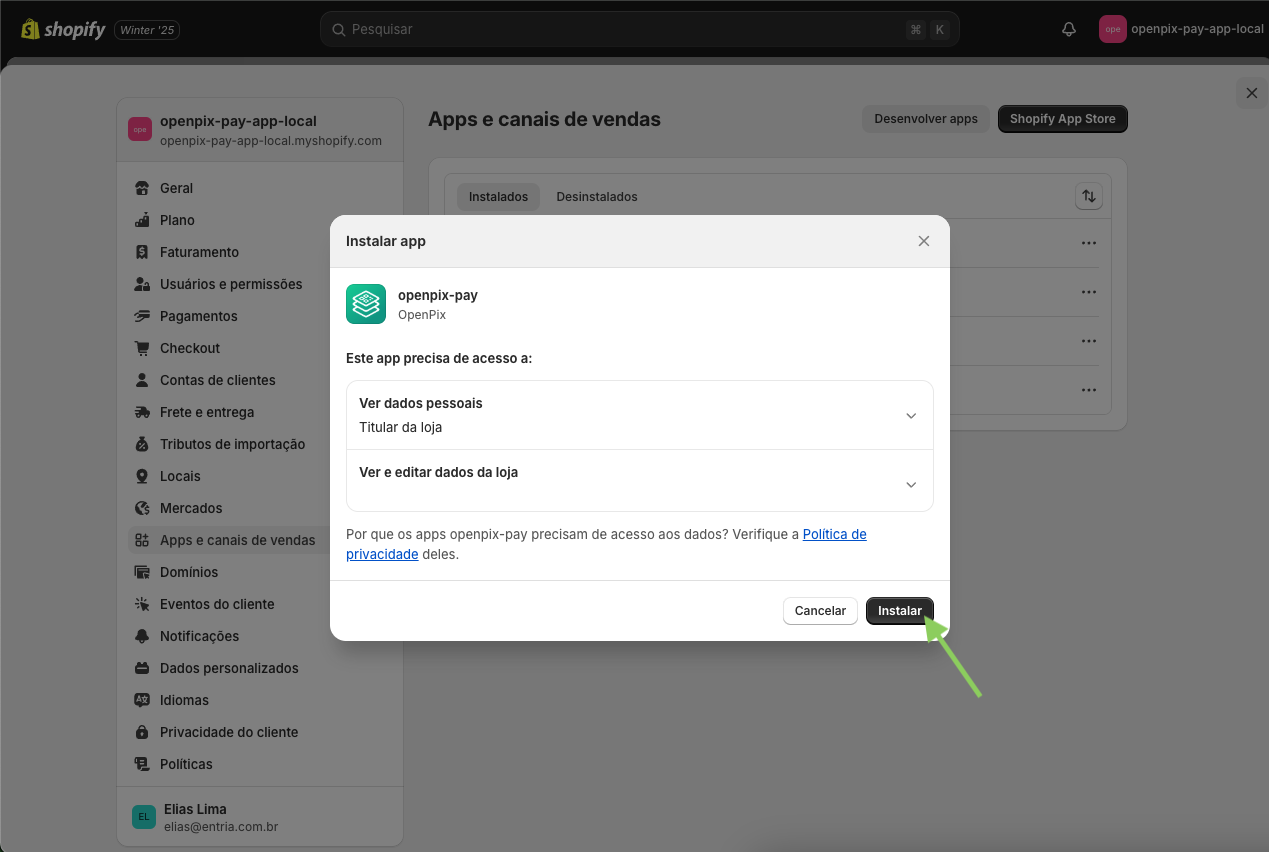Open sorting via the arrows icon above the app list
1269x852 pixels.
1089,196
